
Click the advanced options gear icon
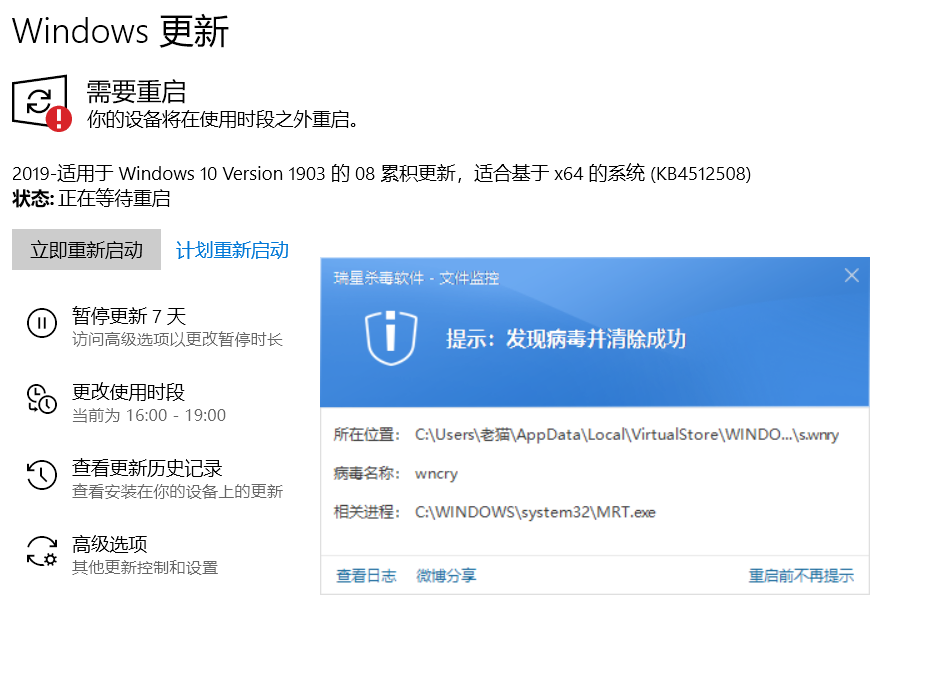[42, 551]
